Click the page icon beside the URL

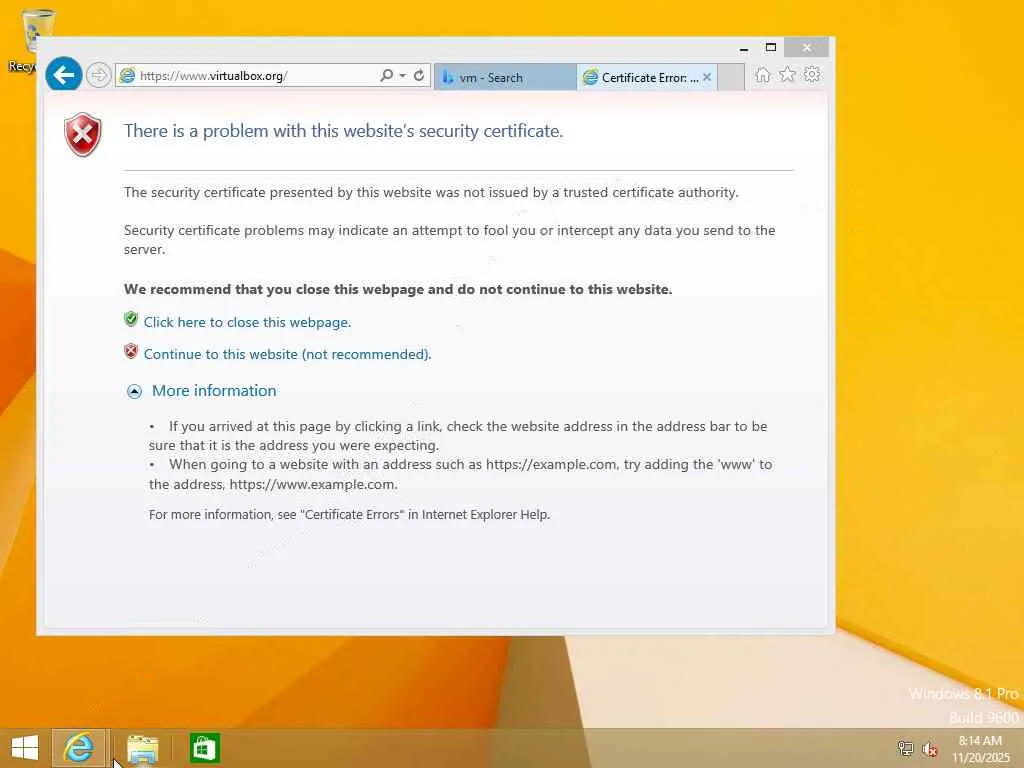(127, 76)
